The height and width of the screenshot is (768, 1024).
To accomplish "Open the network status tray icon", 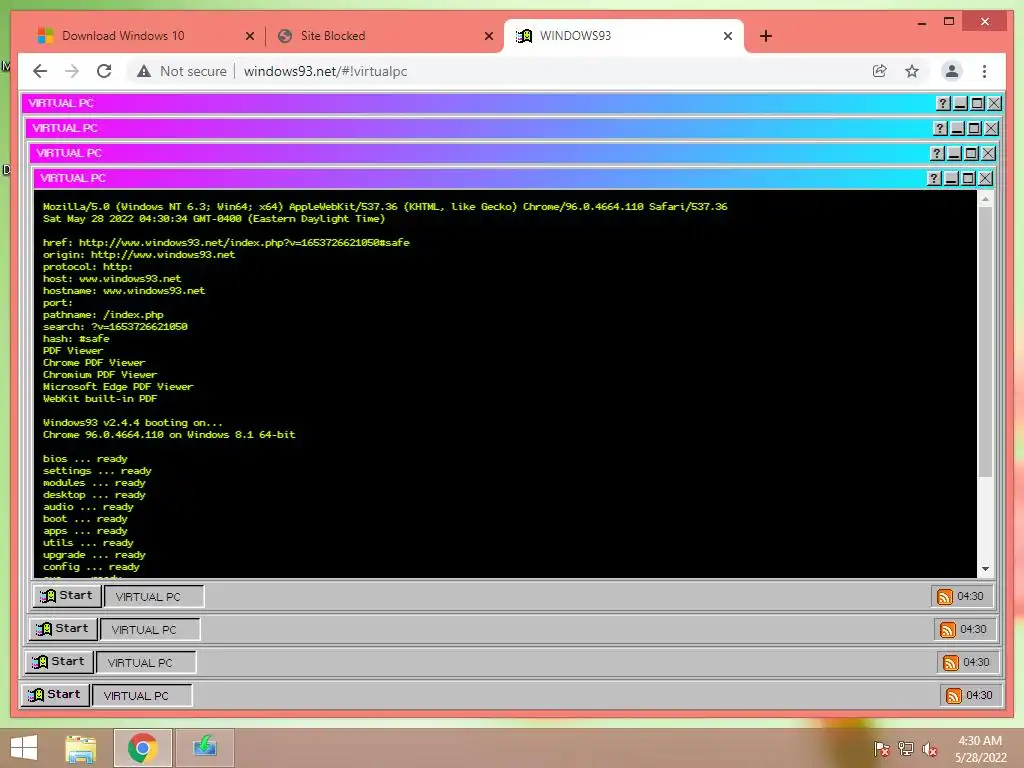I will point(905,748).
